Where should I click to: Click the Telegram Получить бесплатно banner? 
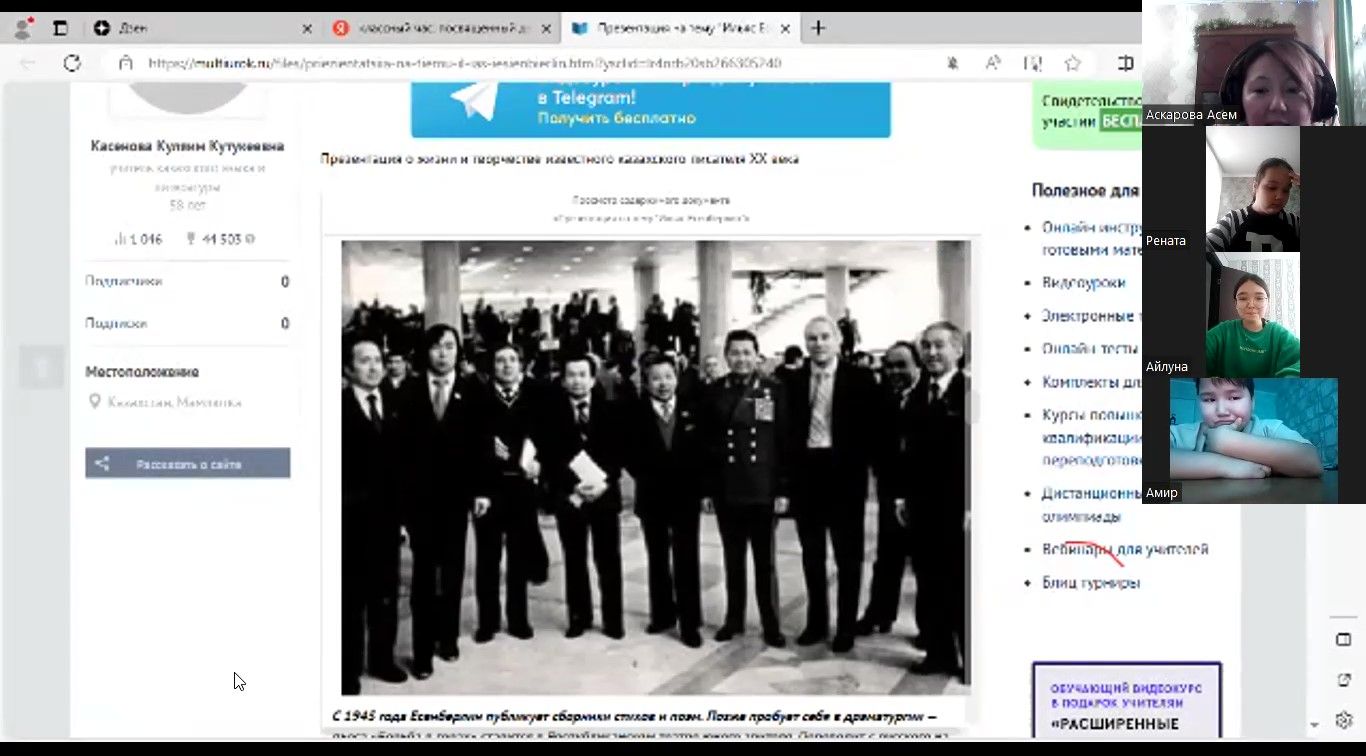point(650,108)
